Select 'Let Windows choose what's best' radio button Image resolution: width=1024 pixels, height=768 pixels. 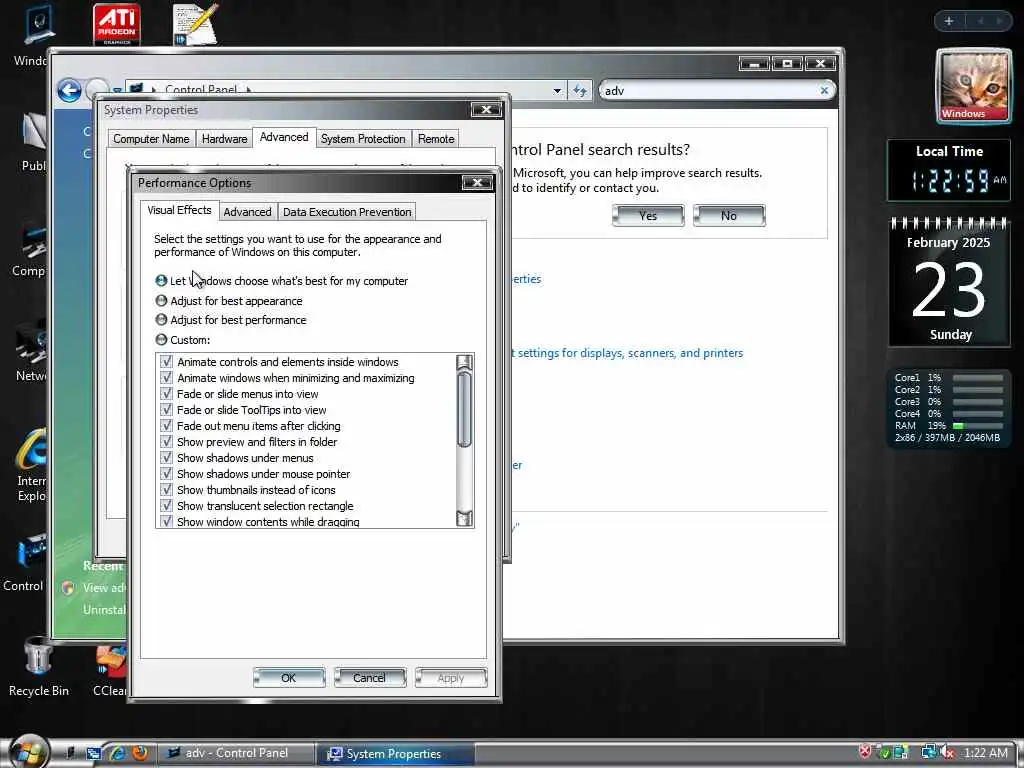[x=161, y=281]
